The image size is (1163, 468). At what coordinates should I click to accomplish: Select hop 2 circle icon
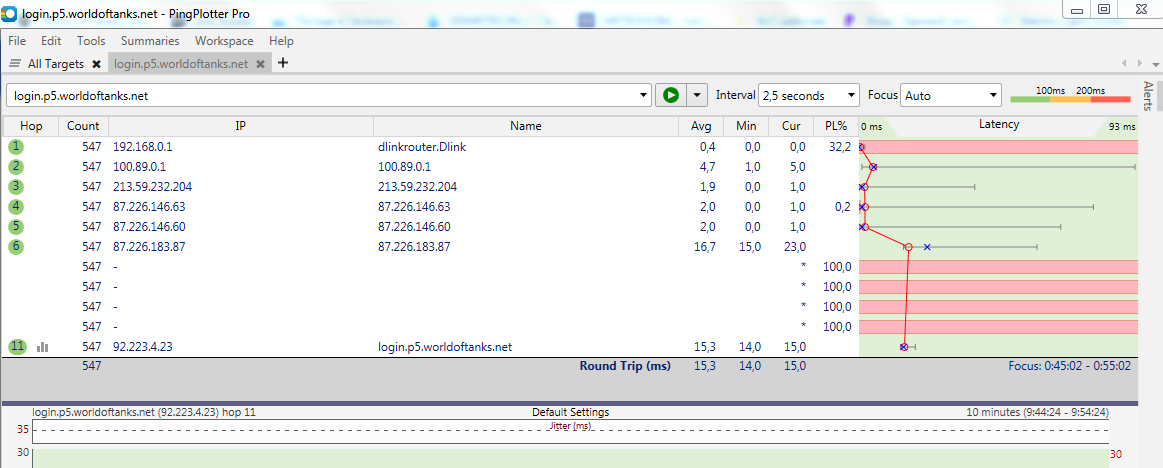(x=16, y=166)
